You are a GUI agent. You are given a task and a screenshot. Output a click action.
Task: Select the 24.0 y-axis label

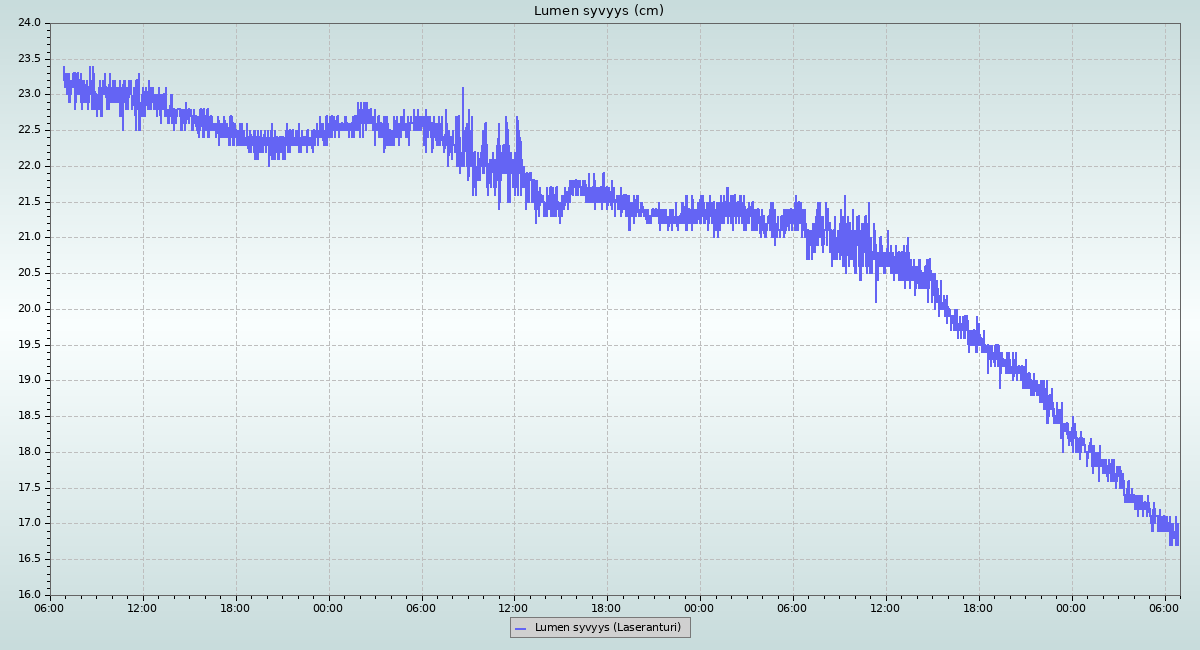click(x=29, y=22)
